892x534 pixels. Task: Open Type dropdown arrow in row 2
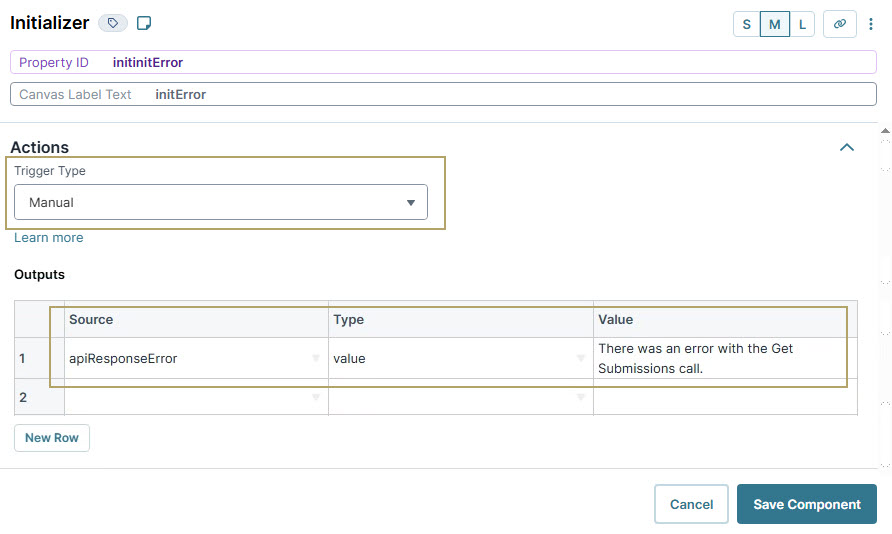coord(580,397)
